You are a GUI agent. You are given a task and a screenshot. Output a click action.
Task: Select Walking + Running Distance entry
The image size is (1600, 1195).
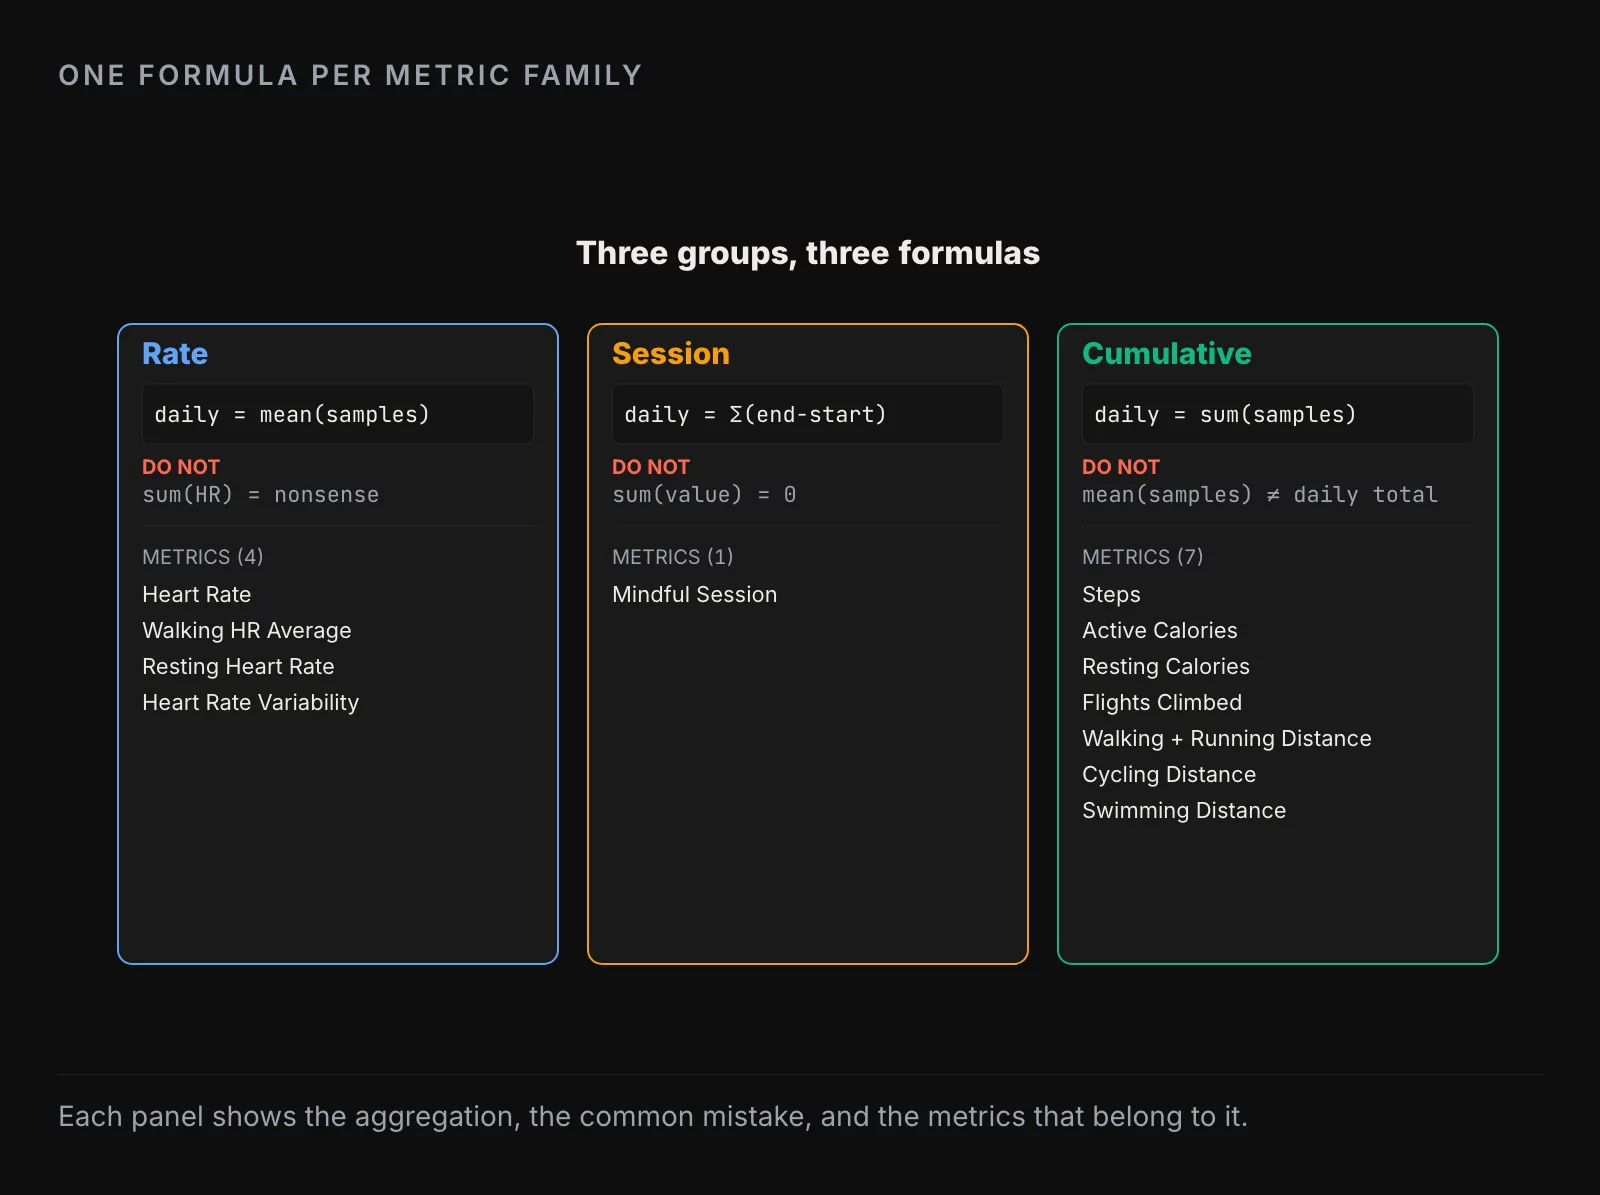point(1227,738)
